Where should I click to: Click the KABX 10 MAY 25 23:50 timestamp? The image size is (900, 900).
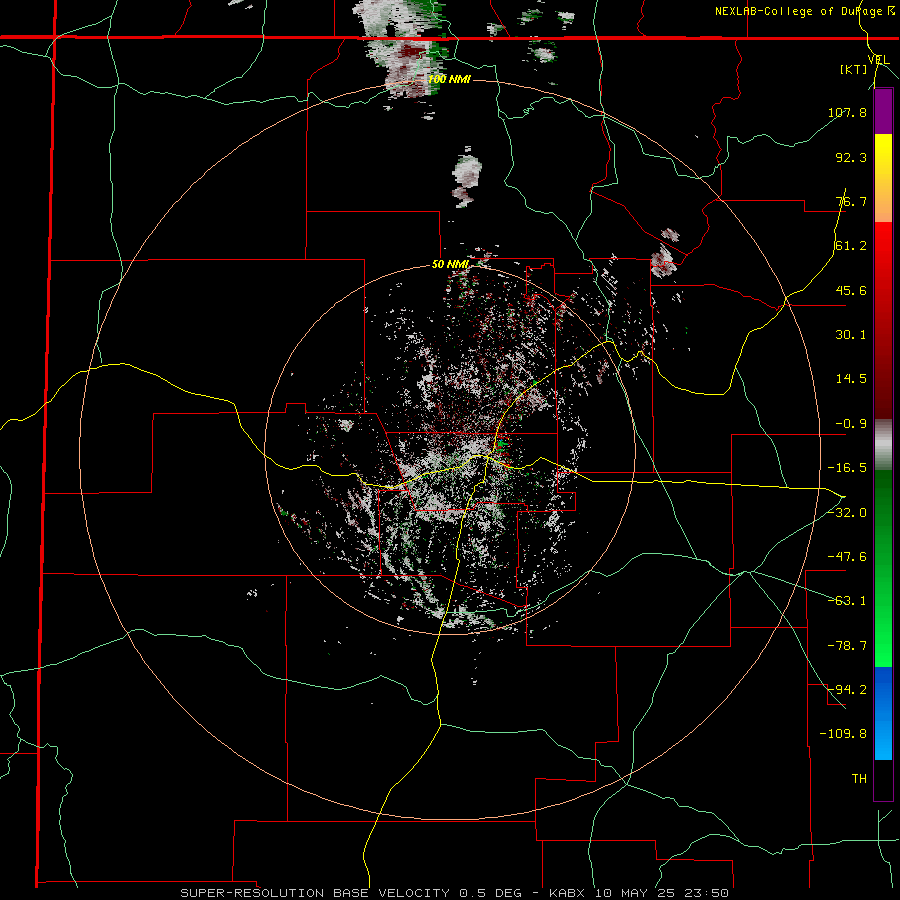(639, 893)
